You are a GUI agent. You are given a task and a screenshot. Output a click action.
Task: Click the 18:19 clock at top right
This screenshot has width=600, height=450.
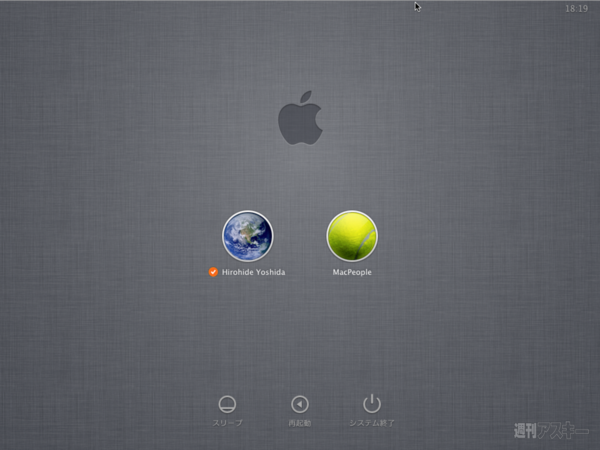click(x=576, y=8)
